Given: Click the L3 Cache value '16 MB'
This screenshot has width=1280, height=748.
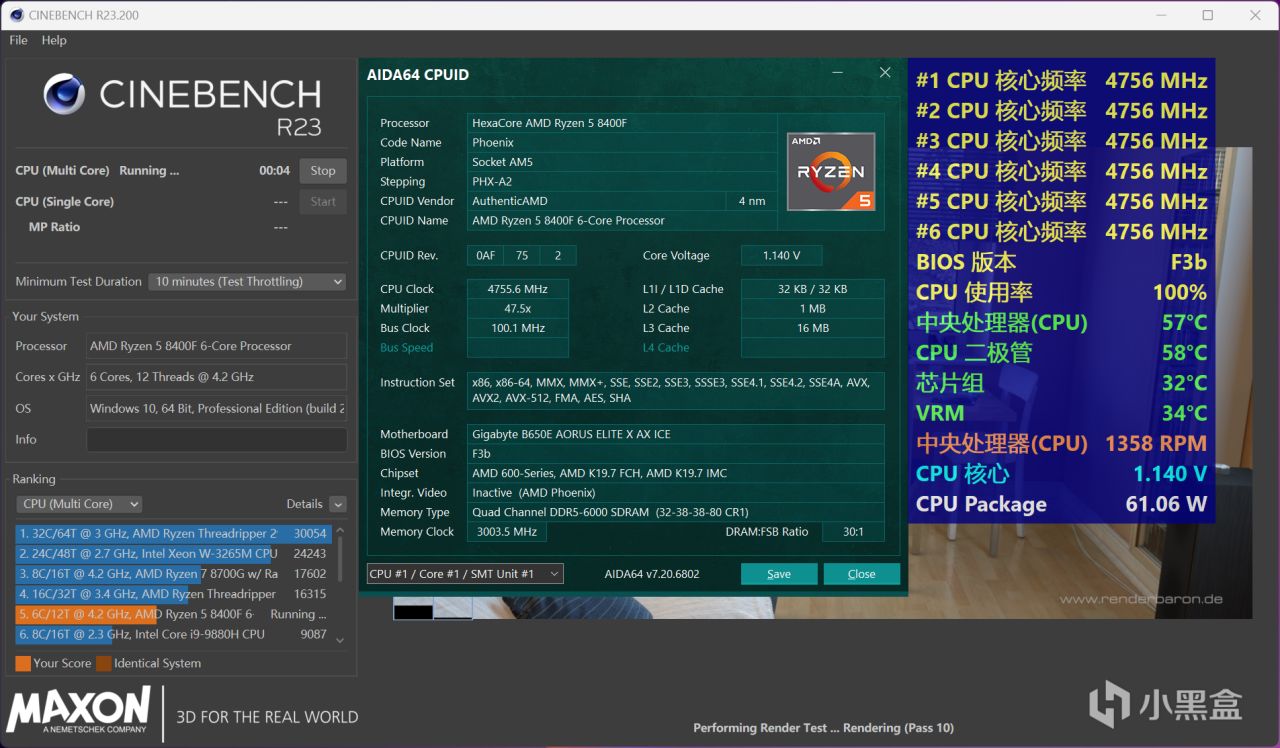Looking at the screenshot, I should [812, 328].
